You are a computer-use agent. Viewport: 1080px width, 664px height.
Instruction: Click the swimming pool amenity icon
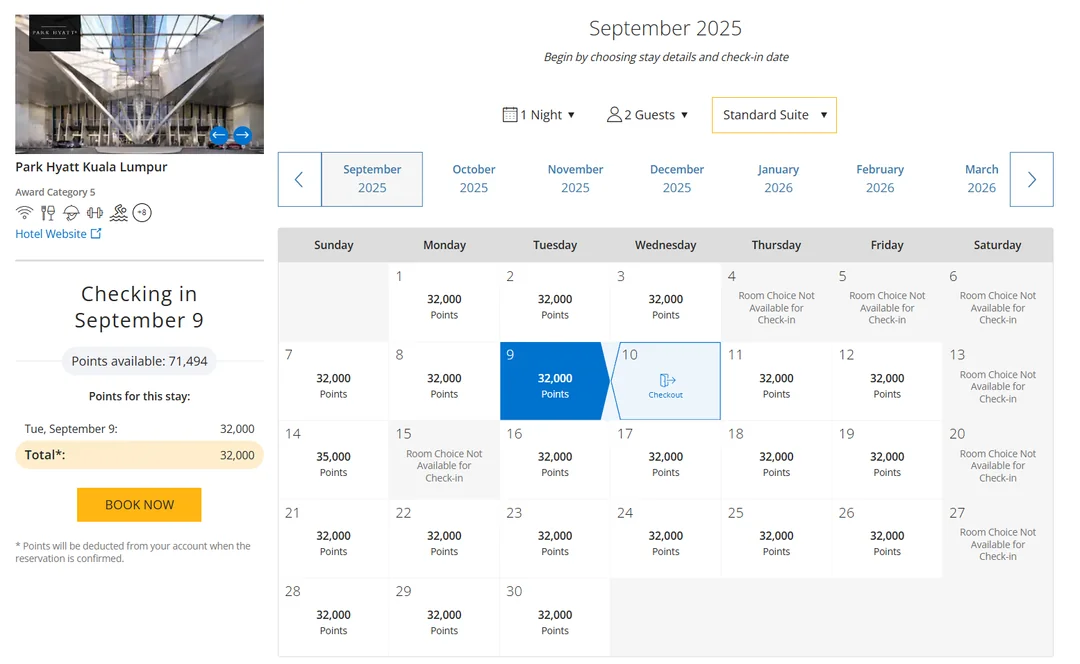pos(119,212)
